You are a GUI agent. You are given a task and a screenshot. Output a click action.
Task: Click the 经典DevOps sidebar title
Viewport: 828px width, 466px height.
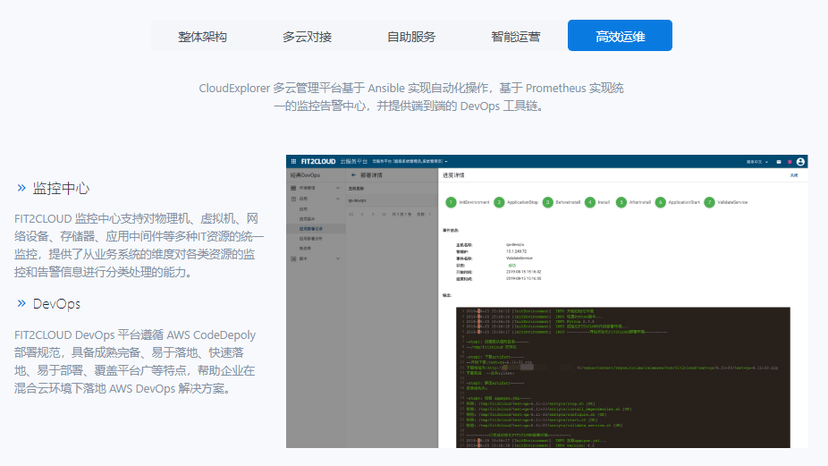(x=305, y=175)
